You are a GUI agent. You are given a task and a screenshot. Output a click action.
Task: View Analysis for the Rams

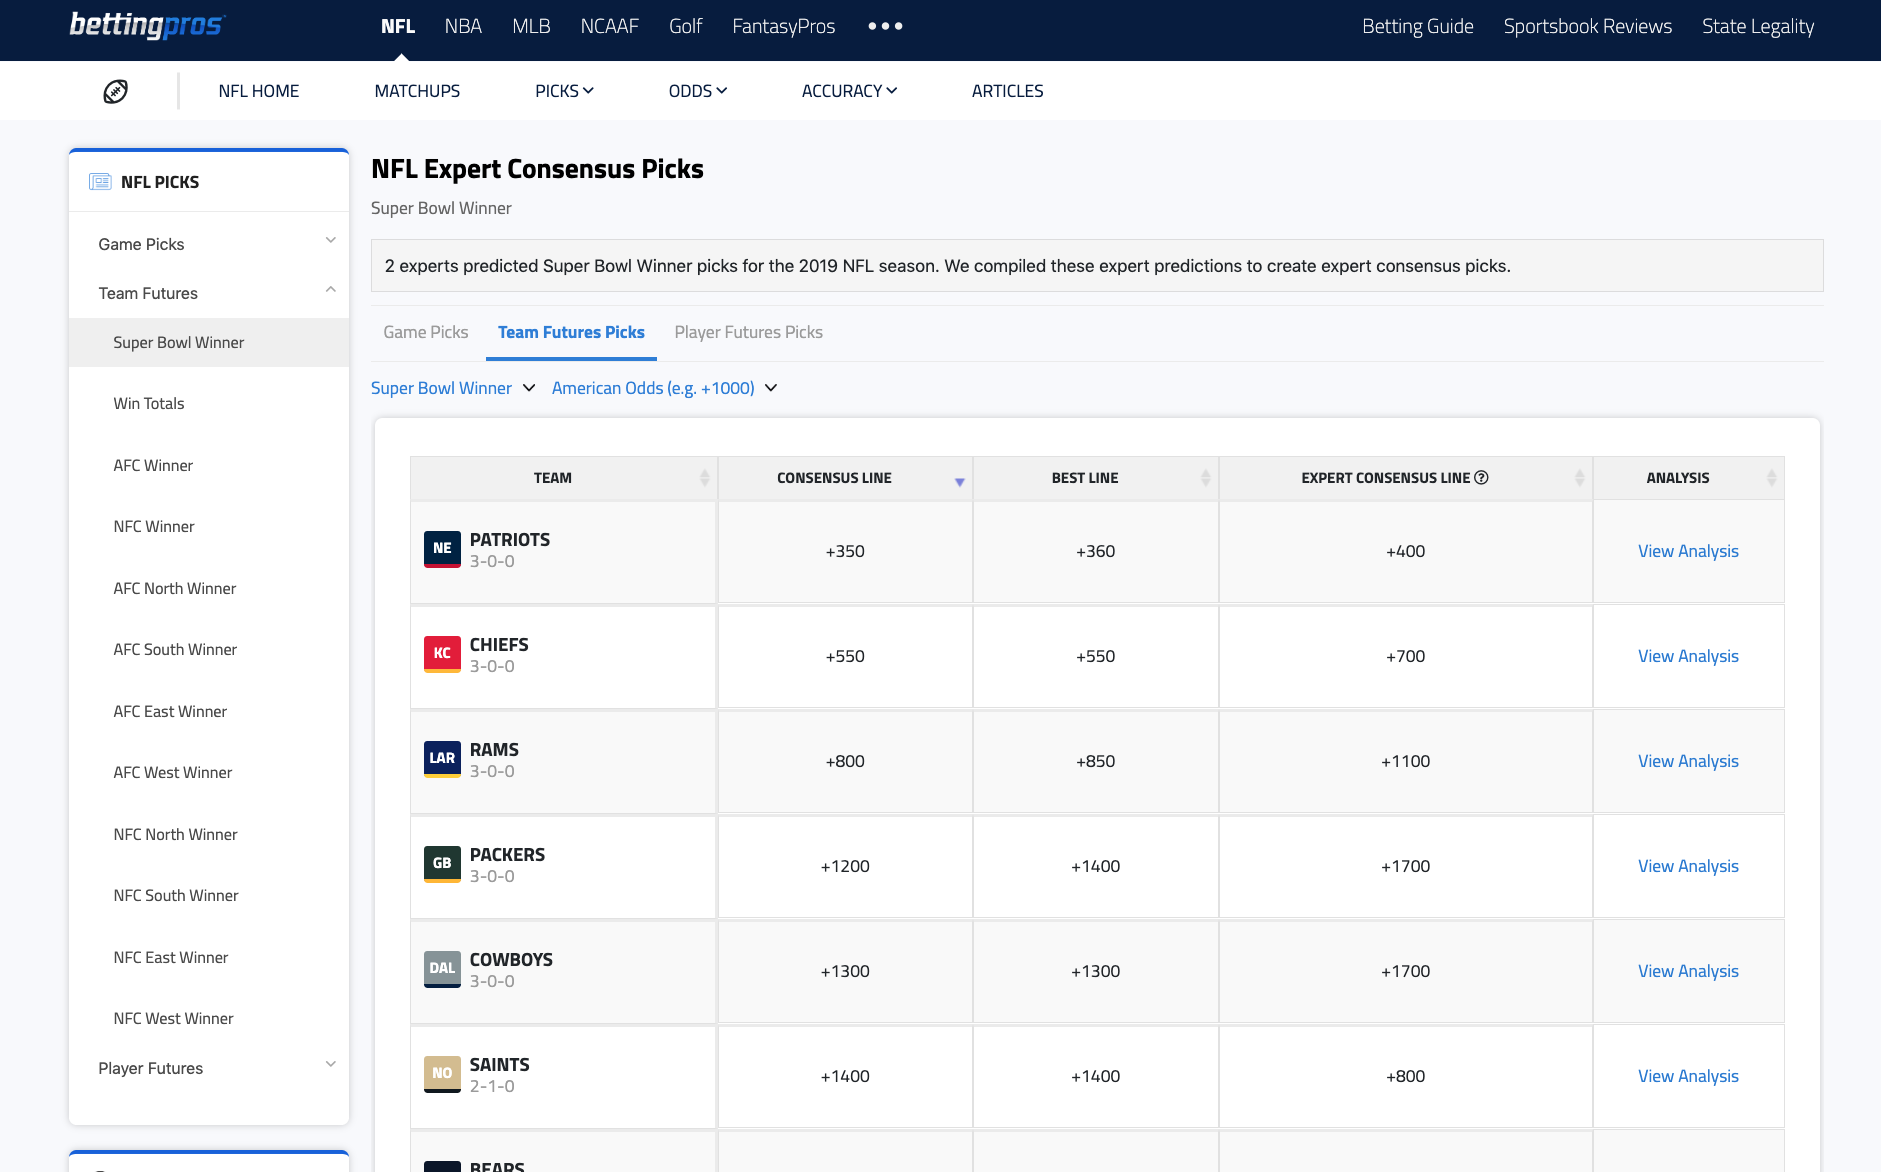click(1688, 761)
